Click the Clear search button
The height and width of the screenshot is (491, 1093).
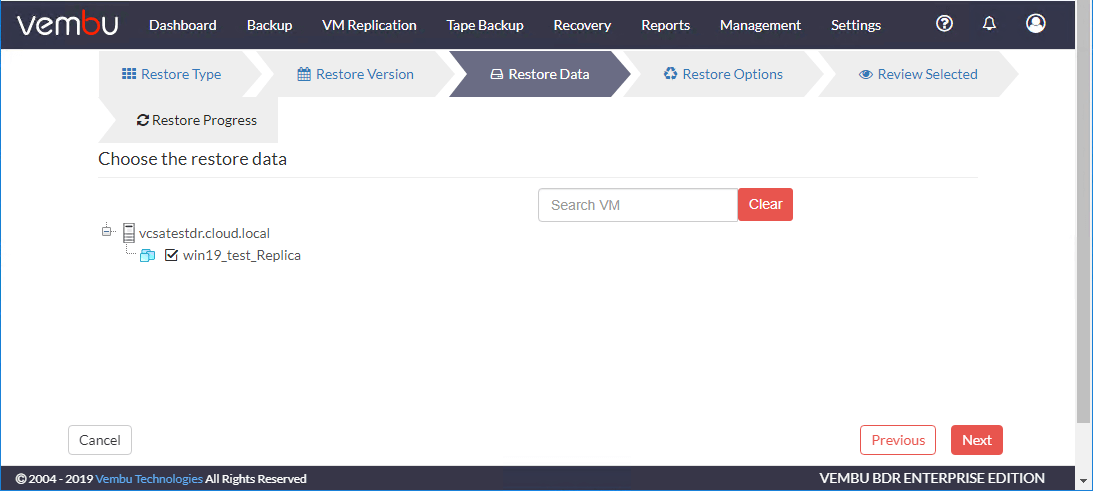tap(765, 204)
